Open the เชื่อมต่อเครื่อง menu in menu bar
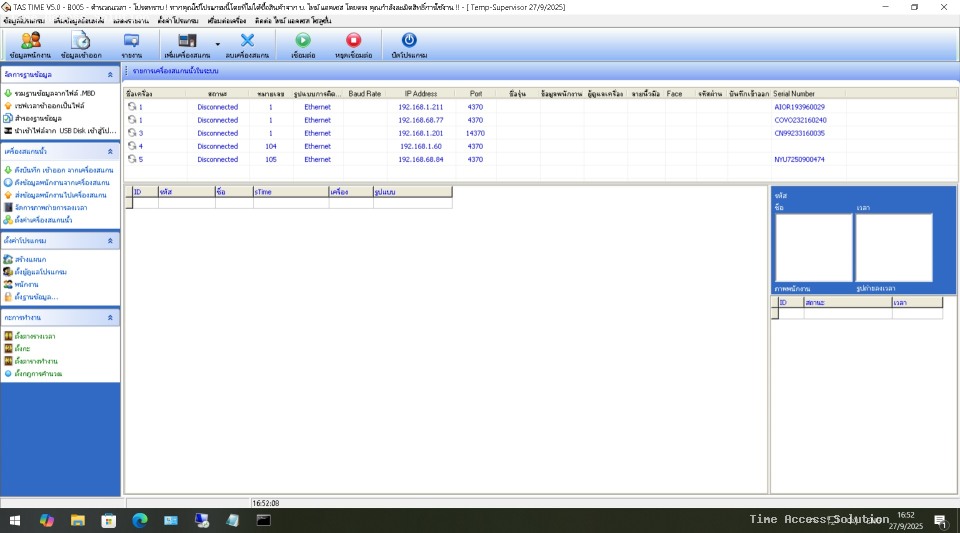Screen dimensions: 960x533 [x=226, y=20]
